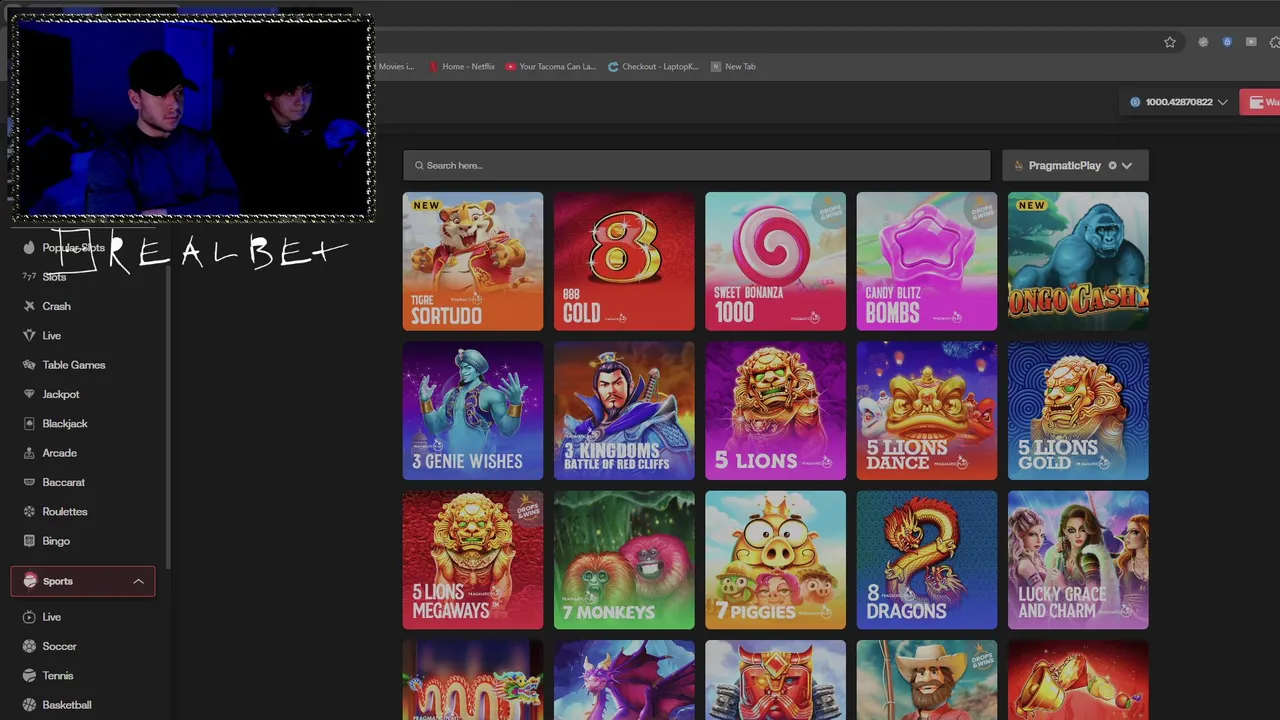Click the Basketball icon
1280x720 pixels.
29,705
